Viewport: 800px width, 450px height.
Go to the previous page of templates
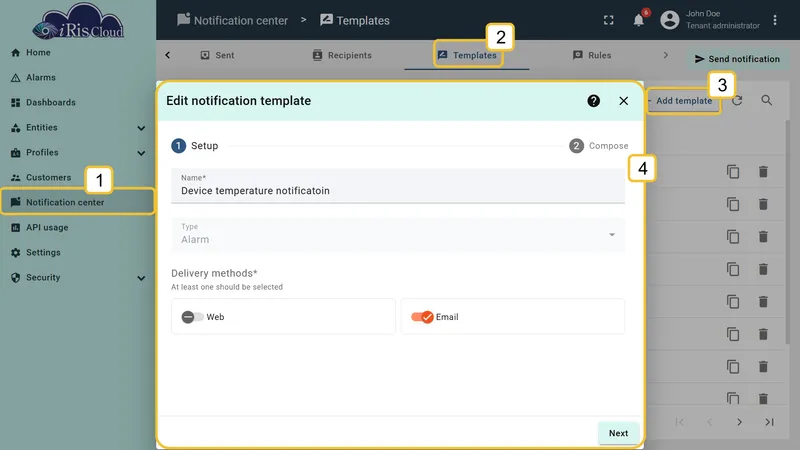pos(709,422)
